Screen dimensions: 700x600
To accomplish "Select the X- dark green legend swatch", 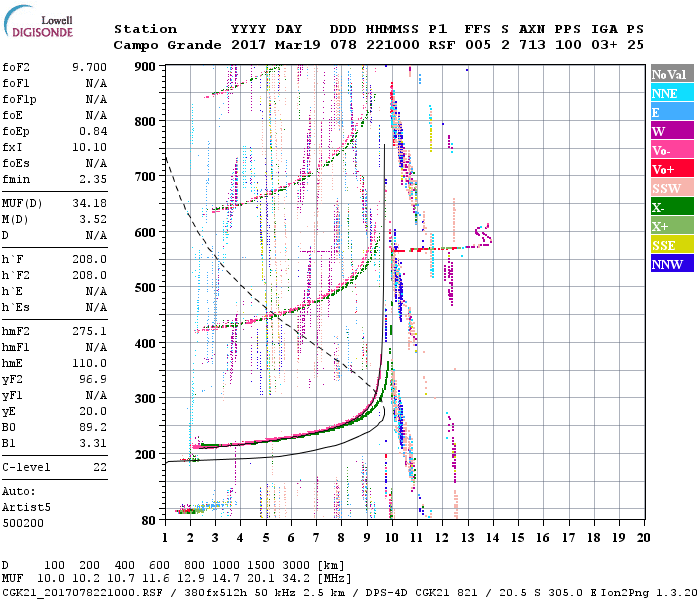I will (672, 207).
